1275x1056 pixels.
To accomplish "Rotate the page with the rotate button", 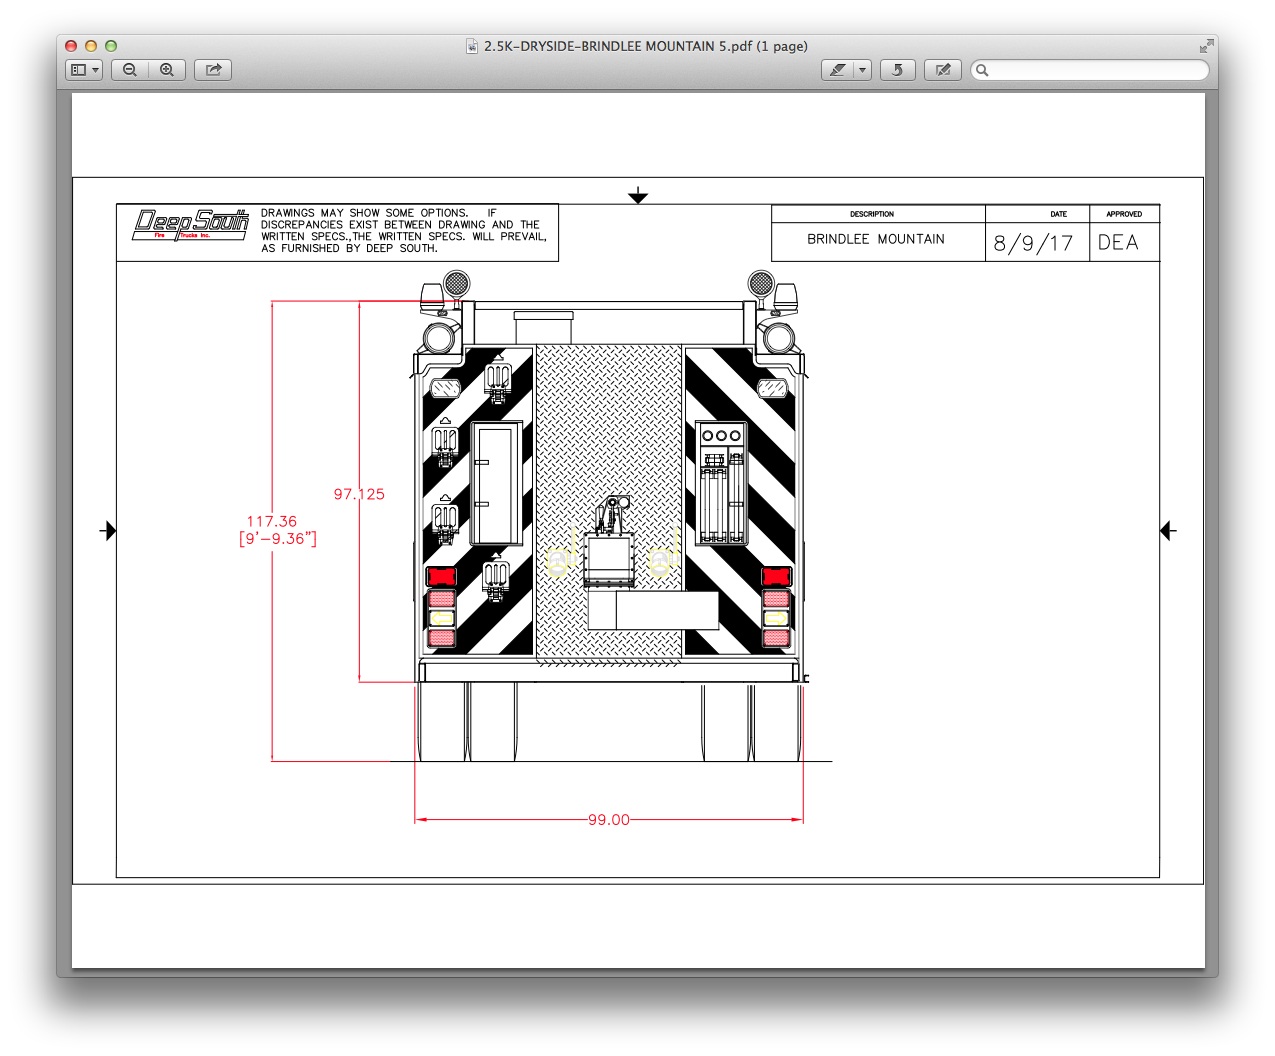I will [897, 70].
